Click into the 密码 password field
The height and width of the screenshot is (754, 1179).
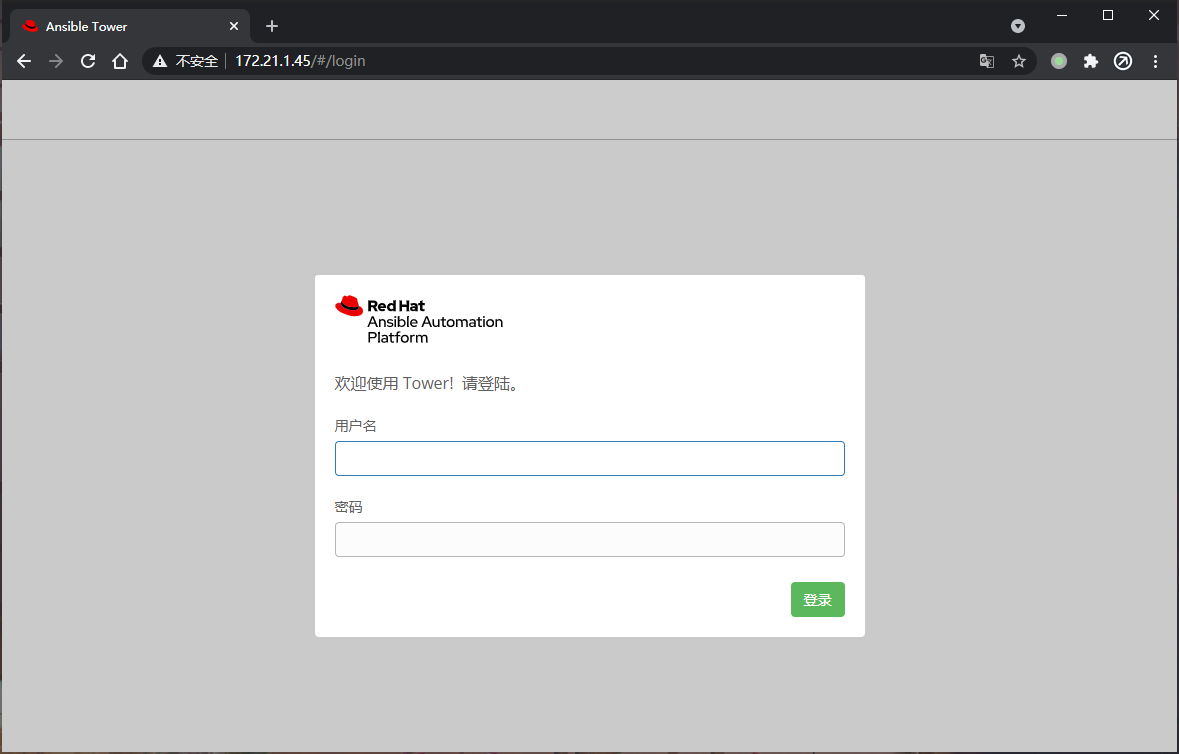pos(589,539)
